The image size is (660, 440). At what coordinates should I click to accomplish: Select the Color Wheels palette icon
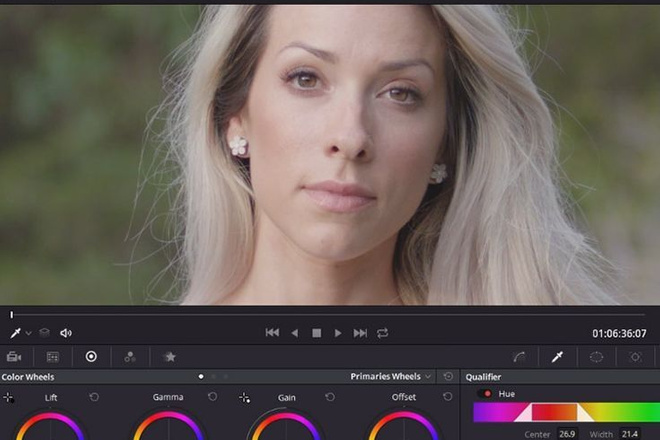point(91,357)
